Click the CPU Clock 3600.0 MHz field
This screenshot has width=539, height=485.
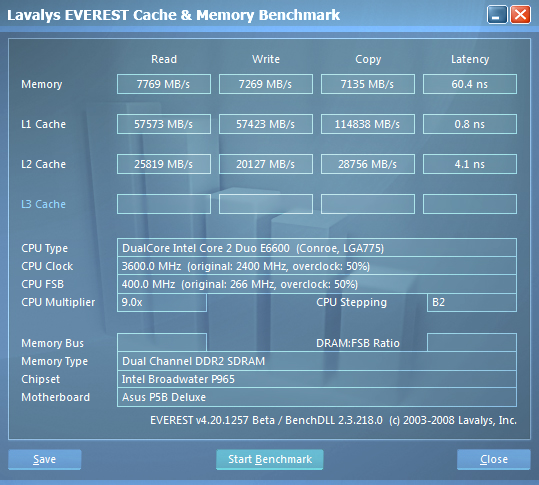317,266
